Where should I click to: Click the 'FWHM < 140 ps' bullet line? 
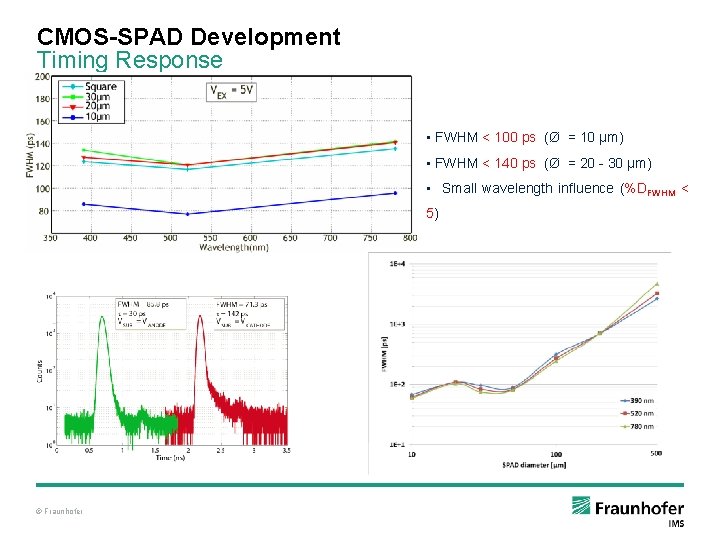pos(539,163)
